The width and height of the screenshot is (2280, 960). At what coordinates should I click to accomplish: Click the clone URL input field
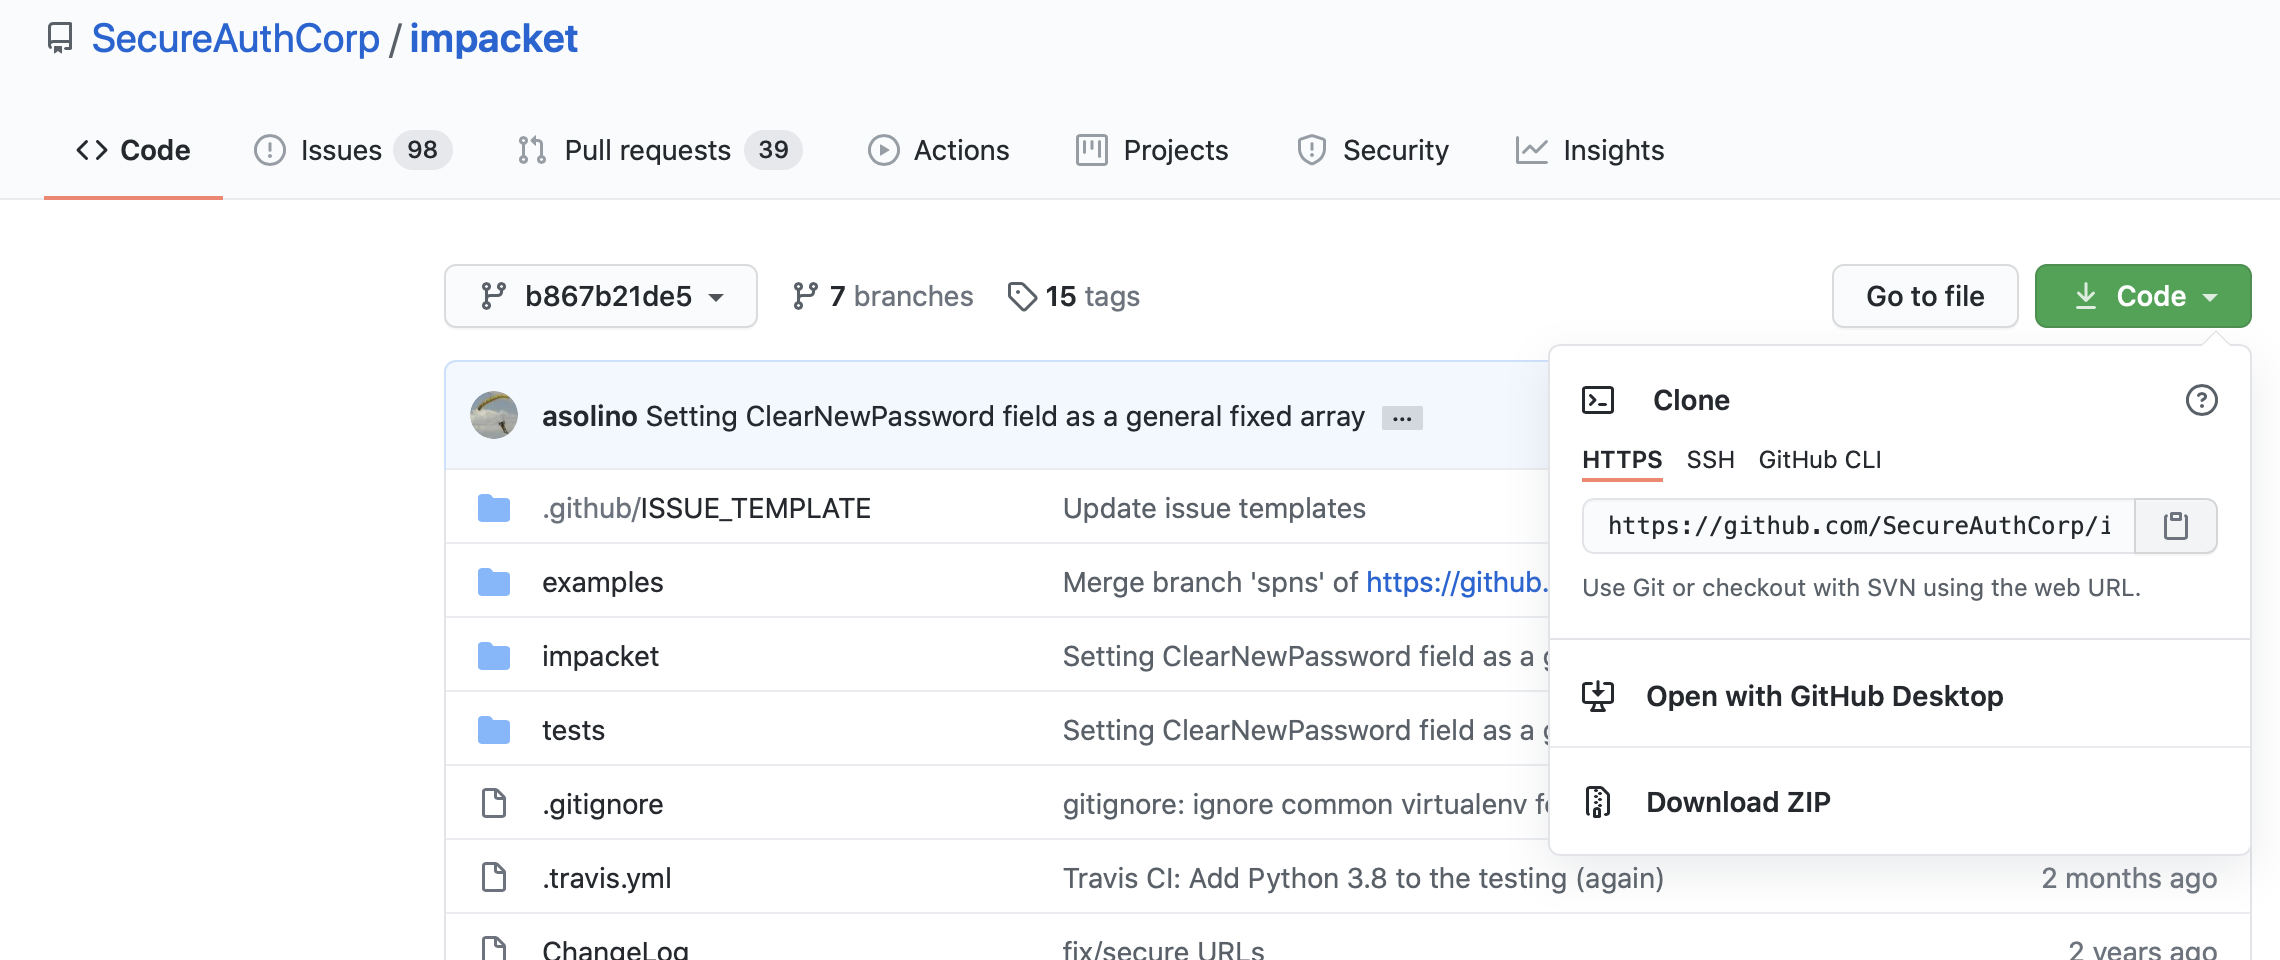click(1859, 526)
